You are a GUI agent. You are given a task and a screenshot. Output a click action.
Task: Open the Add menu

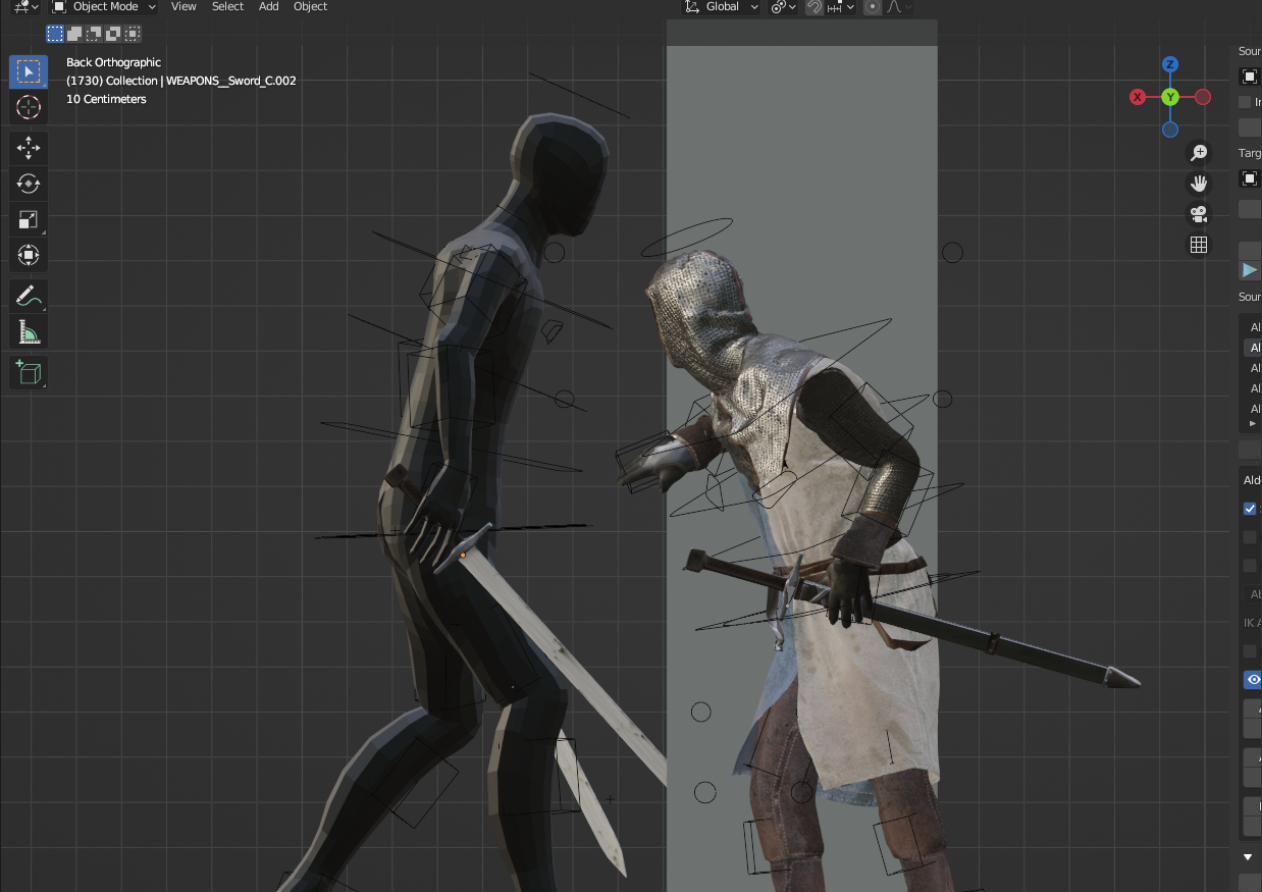pyautogui.click(x=268, y=7)
